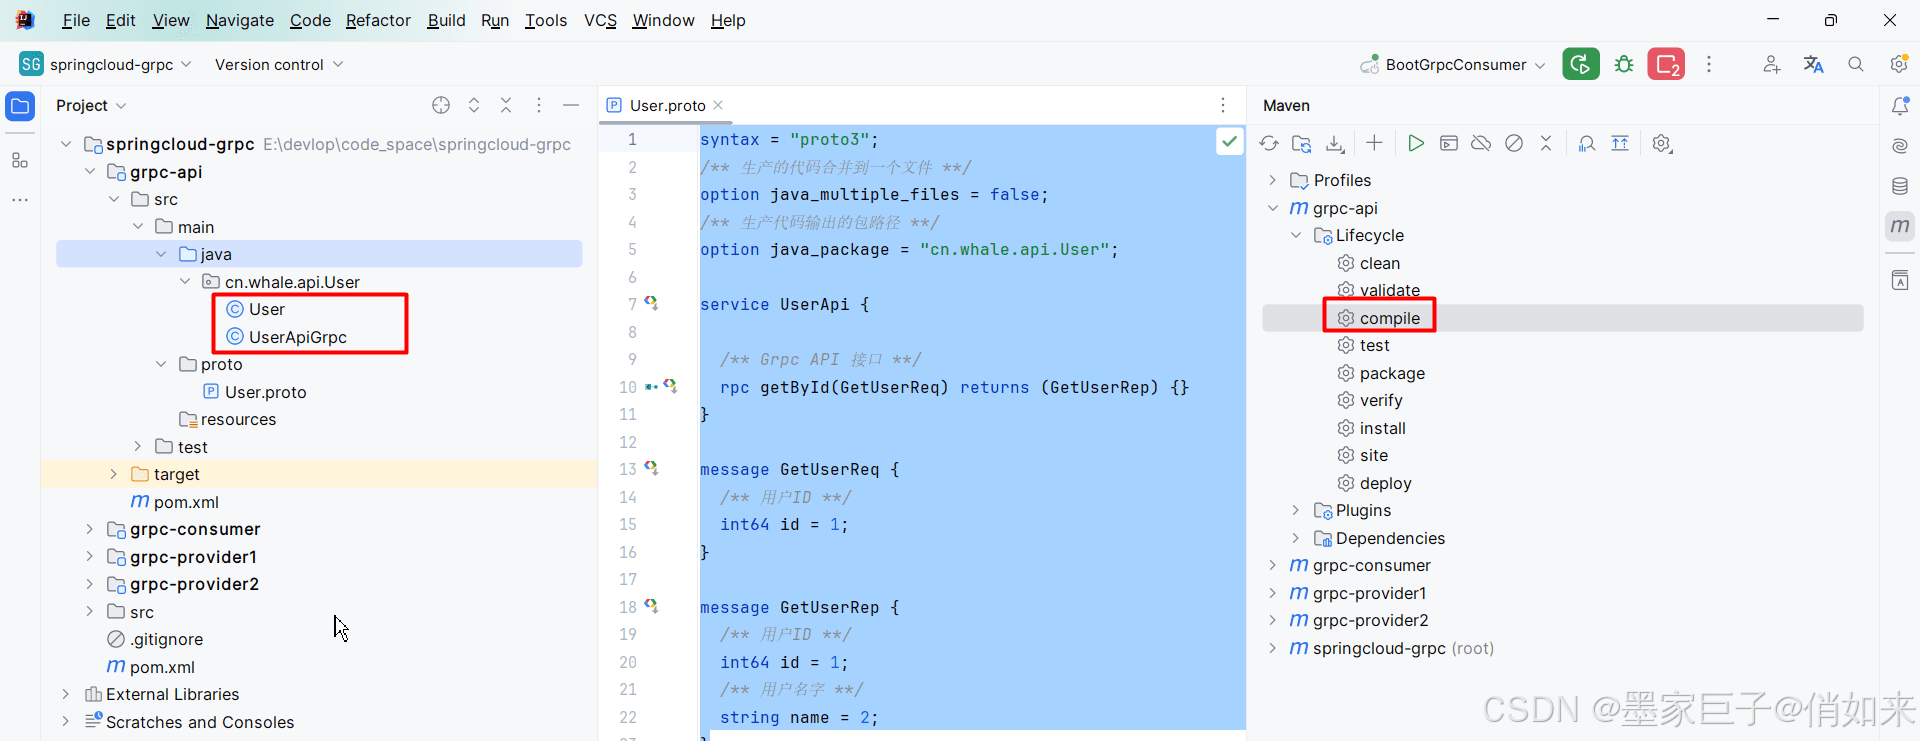The width and height of the screenshot is (1920, 741).
Task: Rerun BootGrpcConsumer with the green button
Action: (1581, 65)
